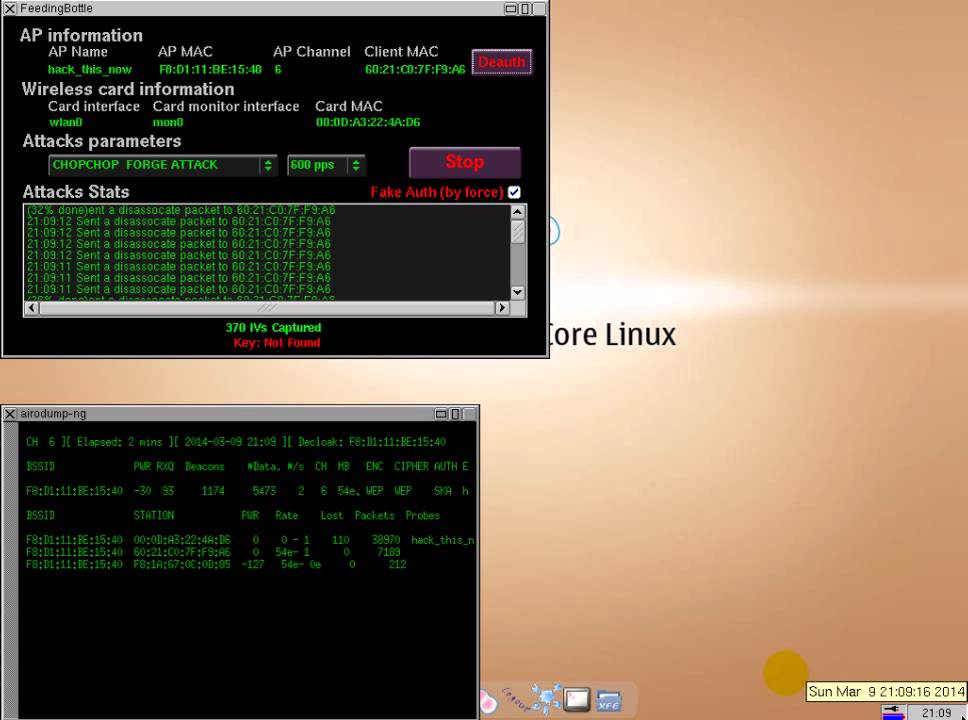Click the Key: Not Found status text
Screen dimensions: 968x720
click(x=277, y=343)
